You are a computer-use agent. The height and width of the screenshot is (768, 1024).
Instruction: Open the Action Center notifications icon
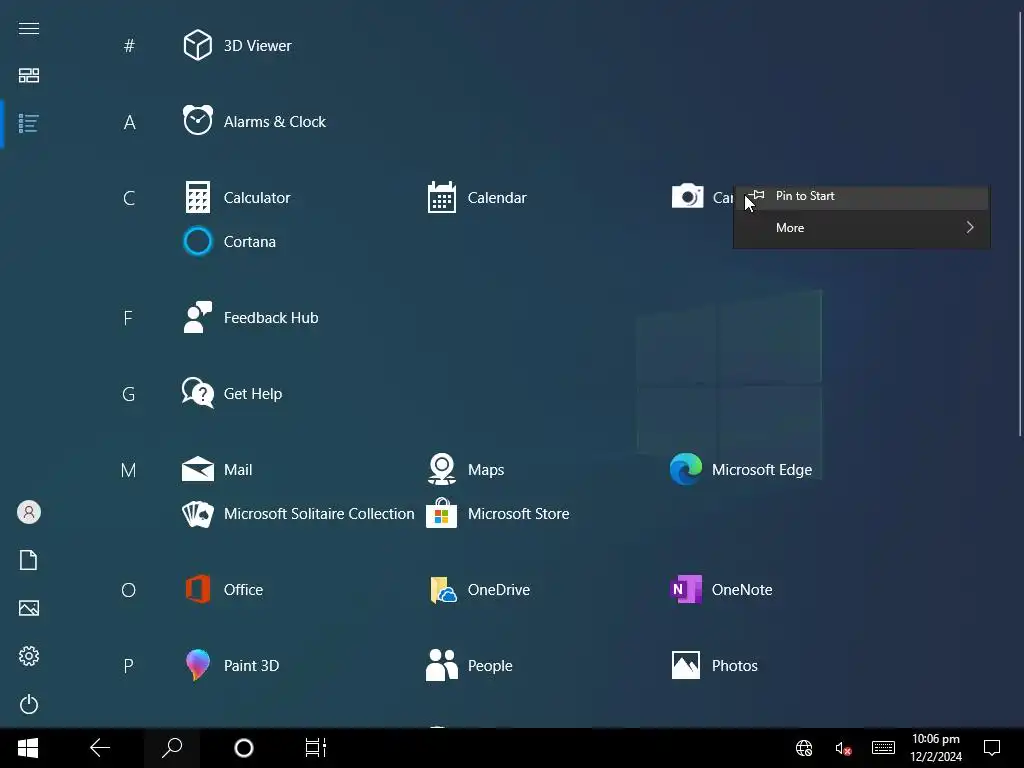[992, 748]
